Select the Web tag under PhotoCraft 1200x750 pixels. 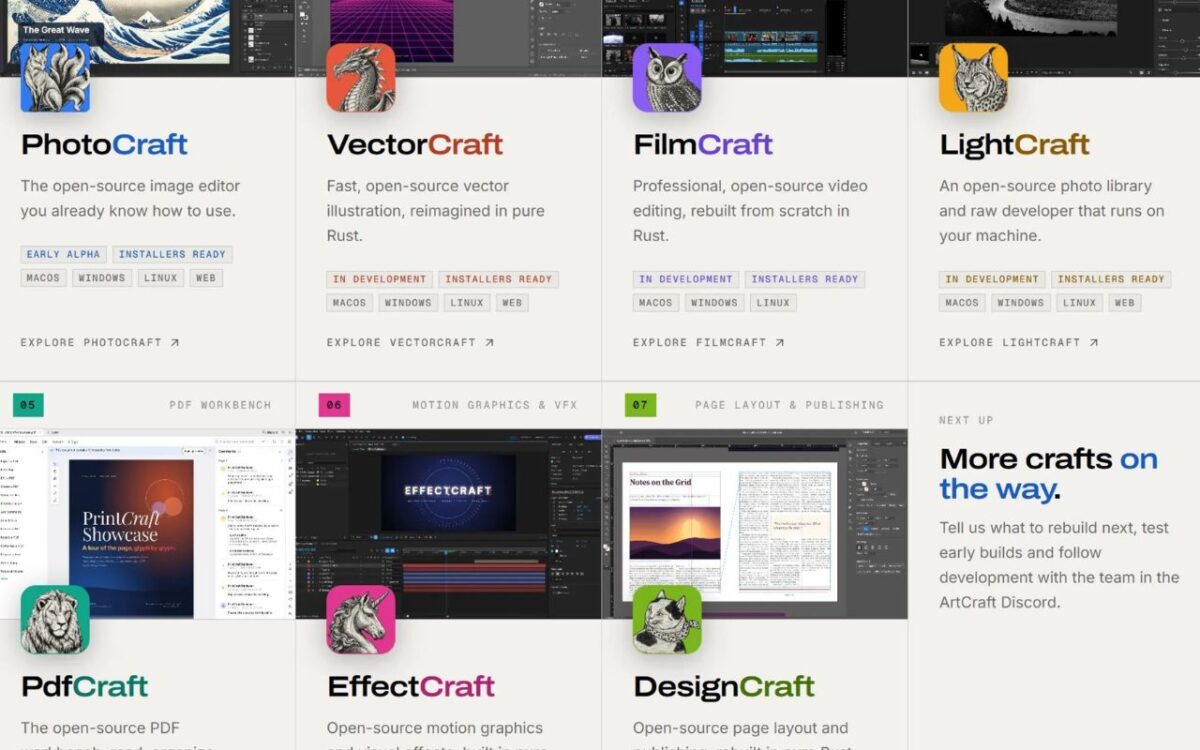(206, 278)
